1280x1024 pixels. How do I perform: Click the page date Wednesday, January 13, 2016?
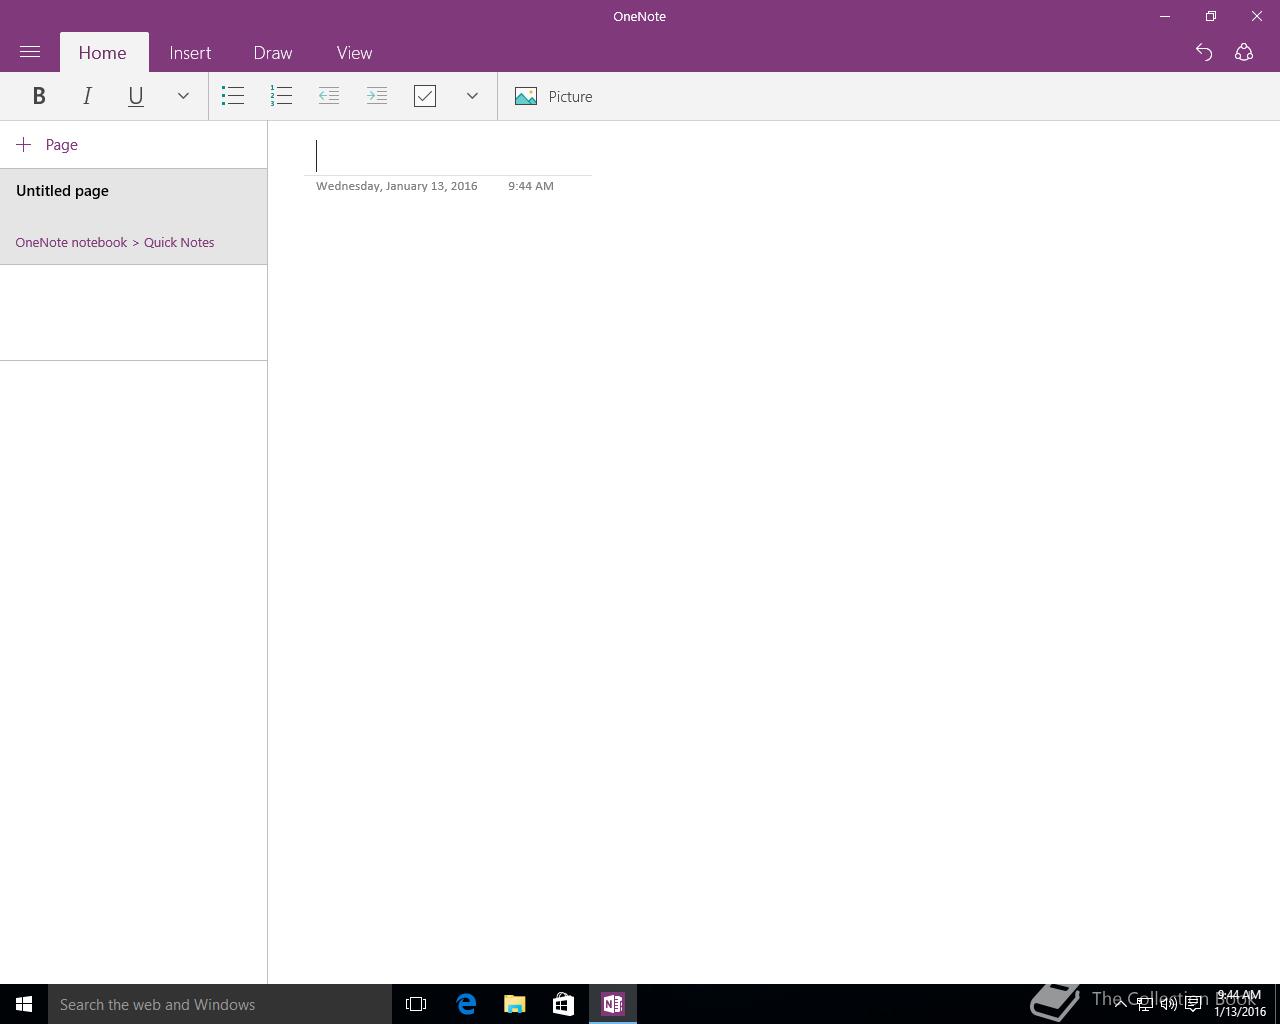coord(397,186)
